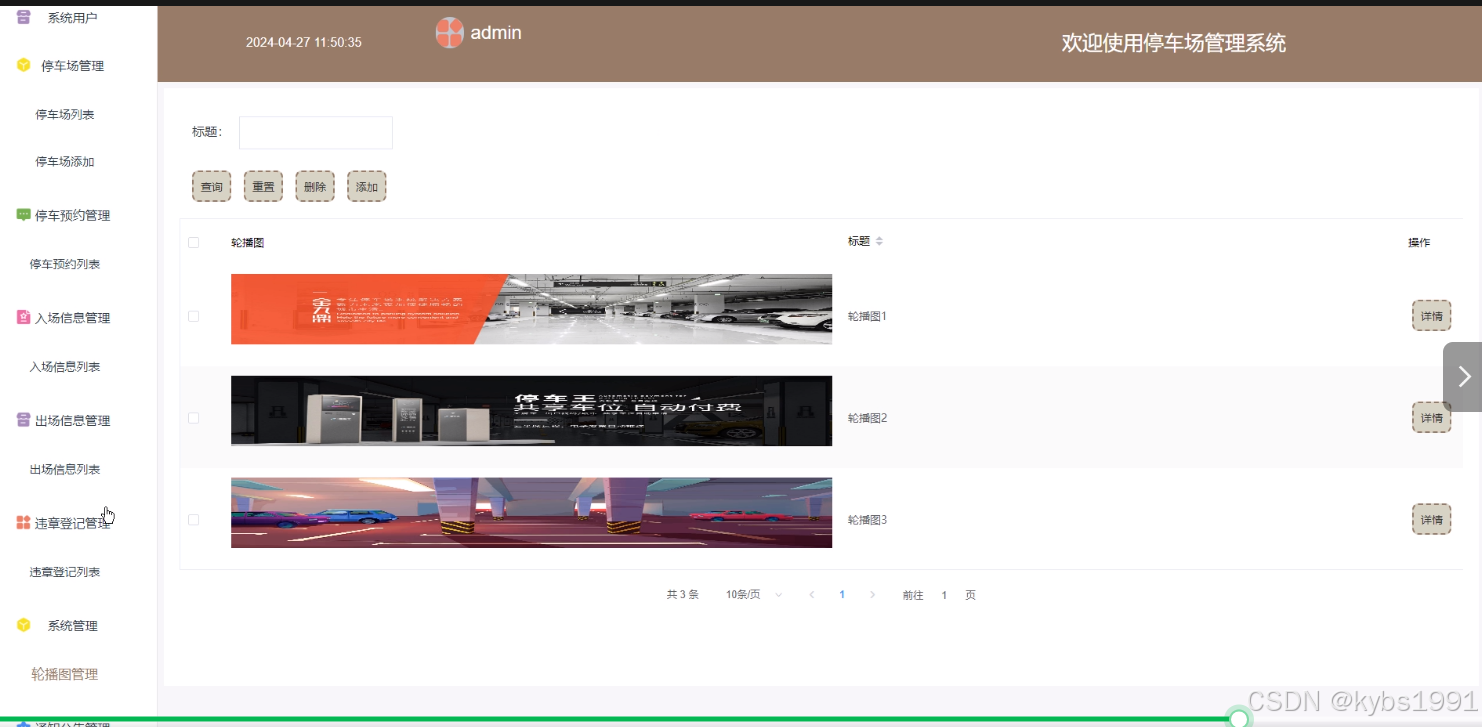The width and height of the screenshot is (1482, 727).
Task: Click the 共 3 条 total count text
Action: [x=682, y=595]
